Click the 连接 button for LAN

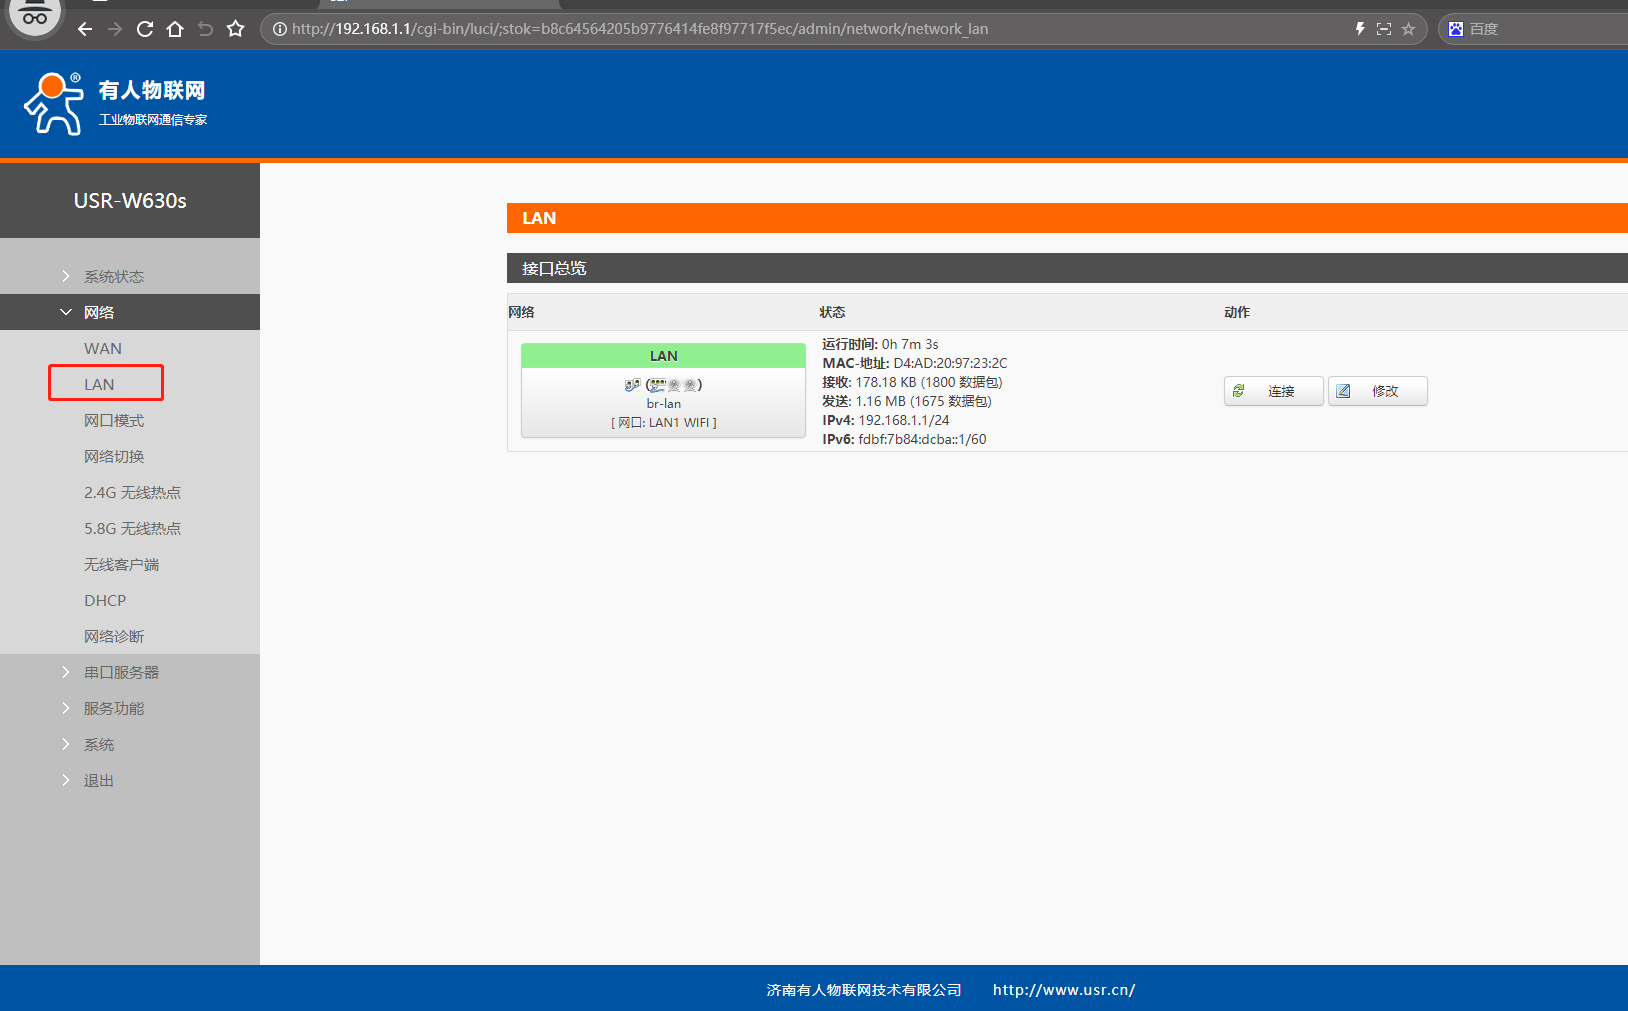coord(1273,391)
